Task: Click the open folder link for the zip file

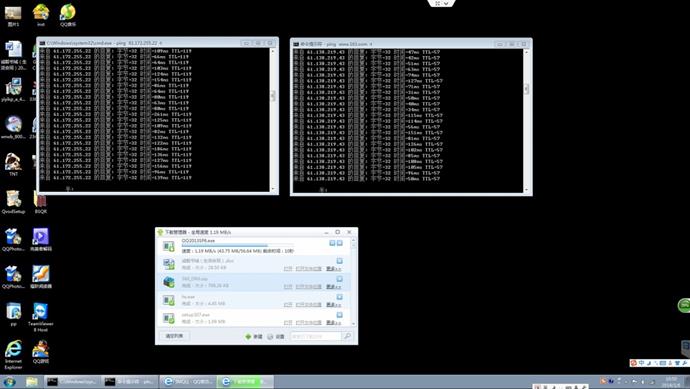Action: click(308, 286)
